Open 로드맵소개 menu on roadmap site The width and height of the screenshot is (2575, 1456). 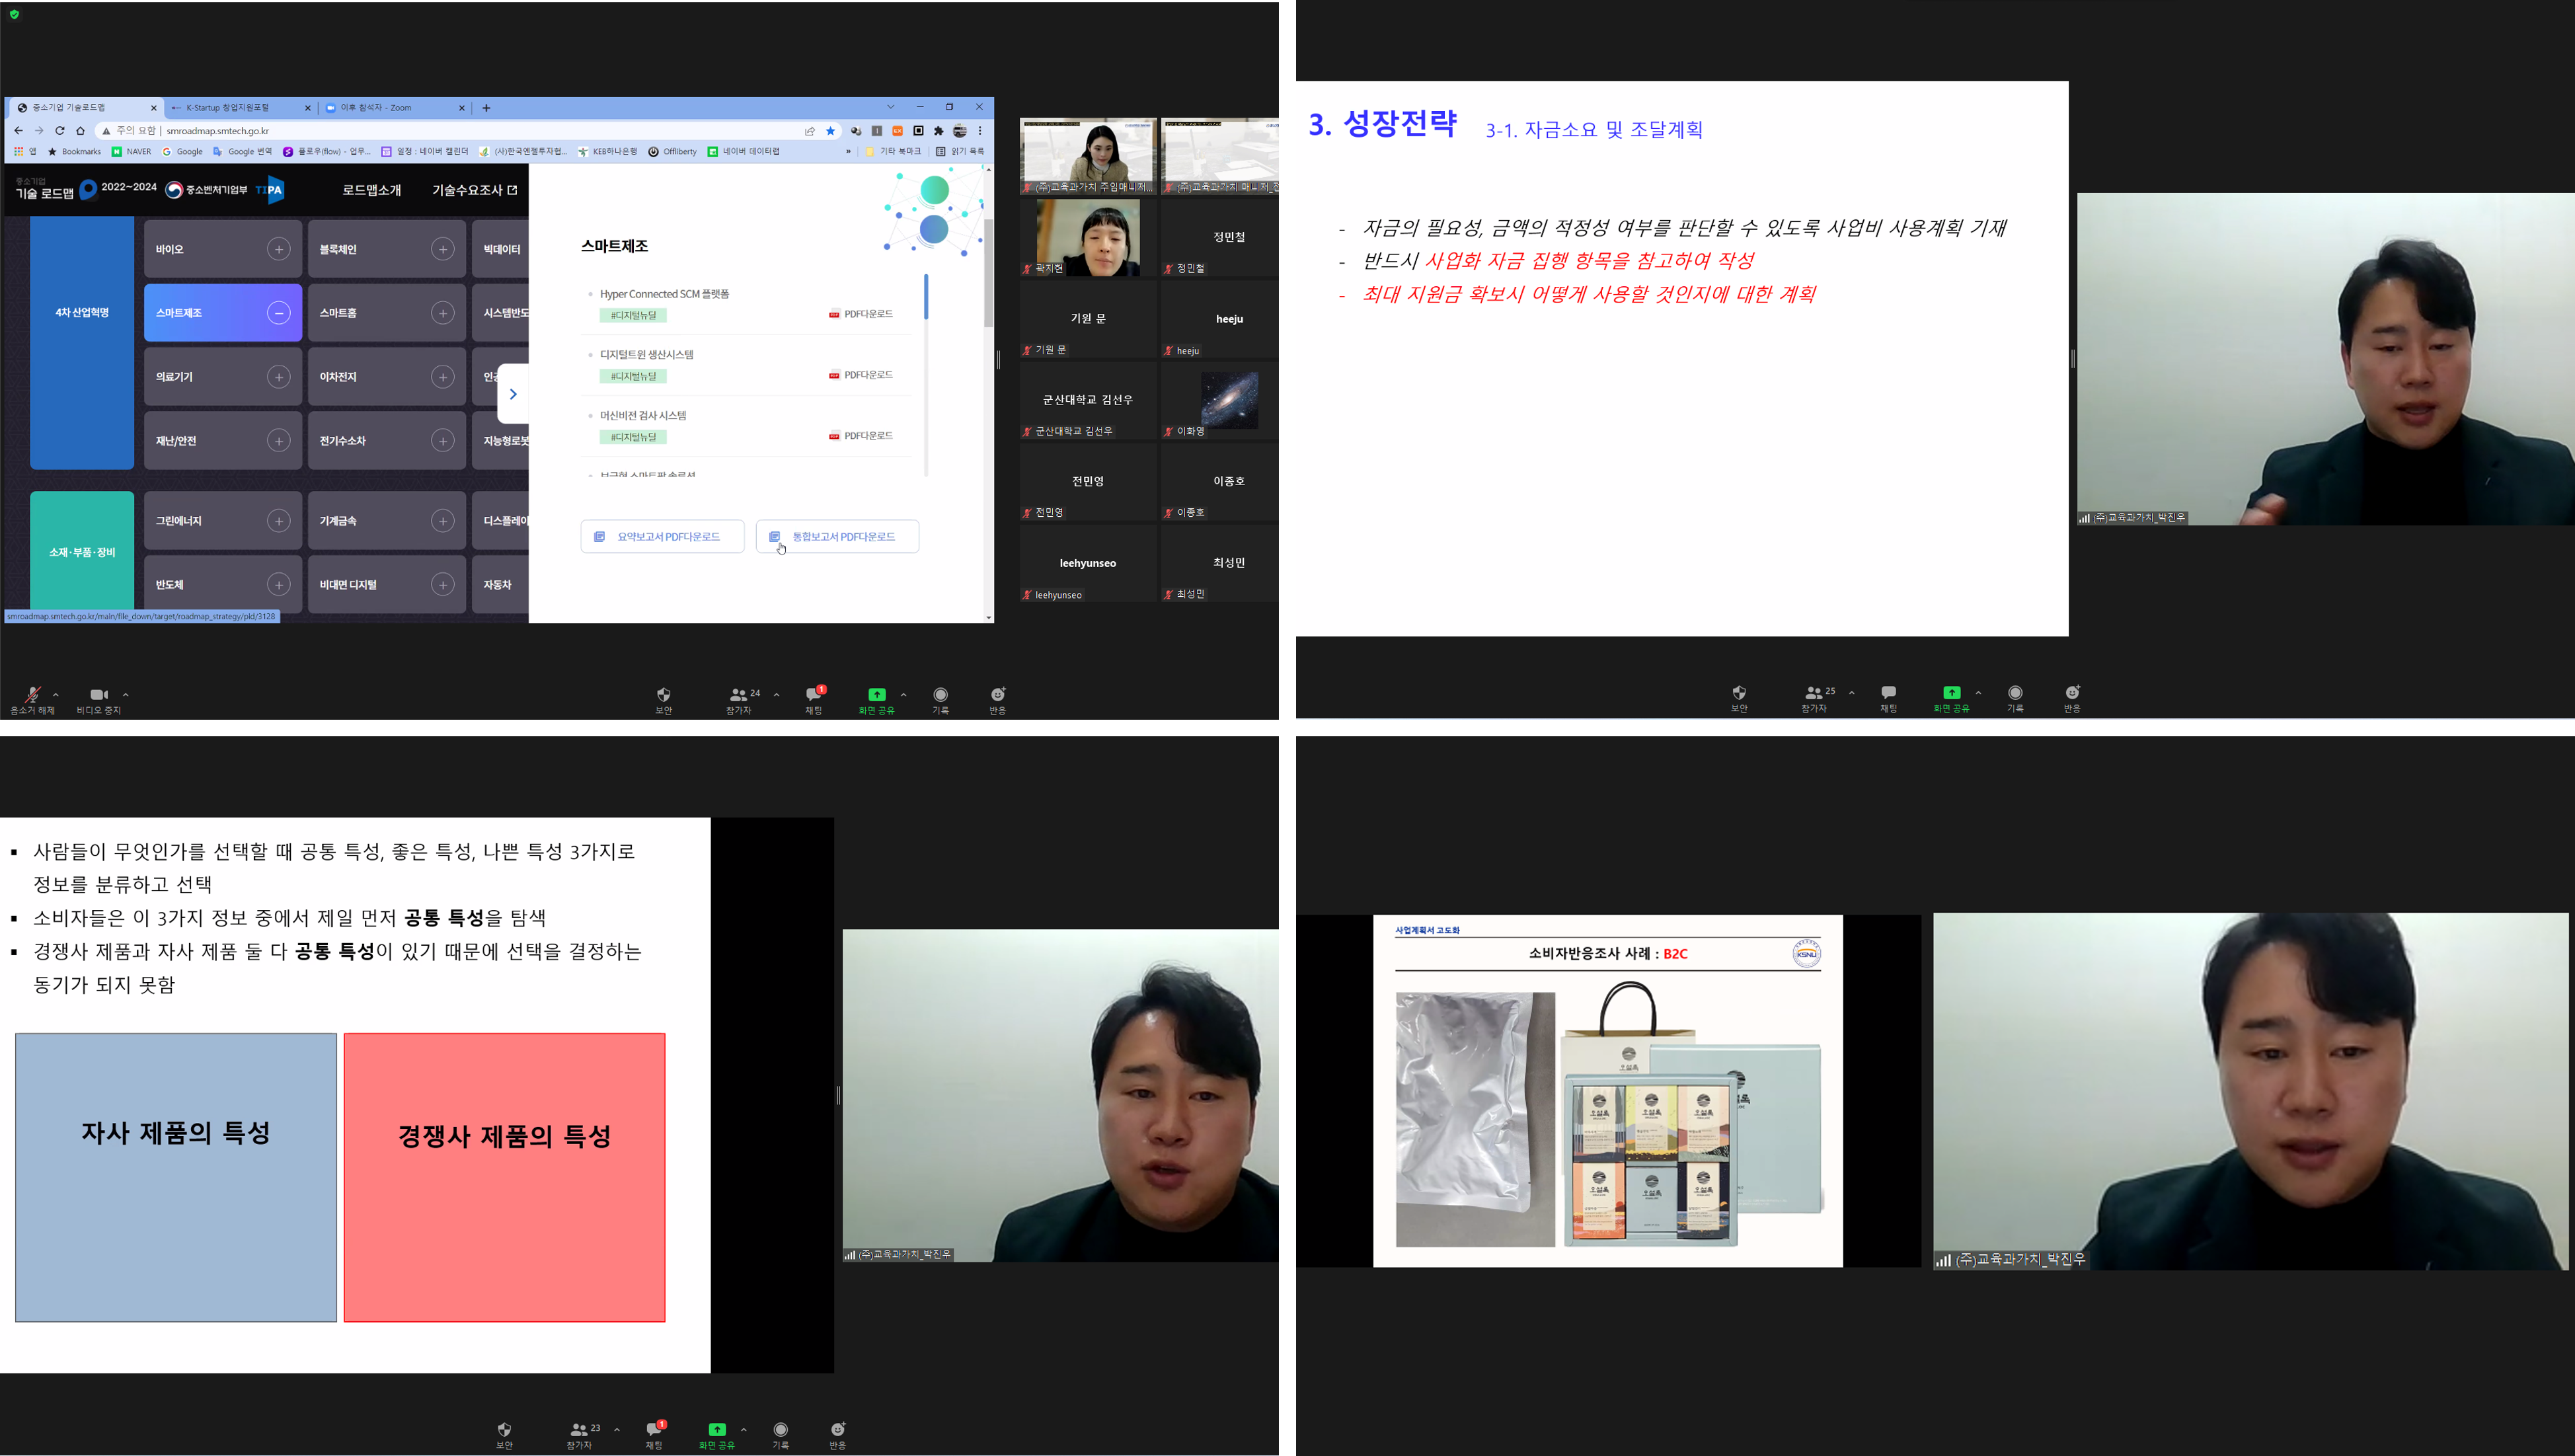tap(372, 190)
